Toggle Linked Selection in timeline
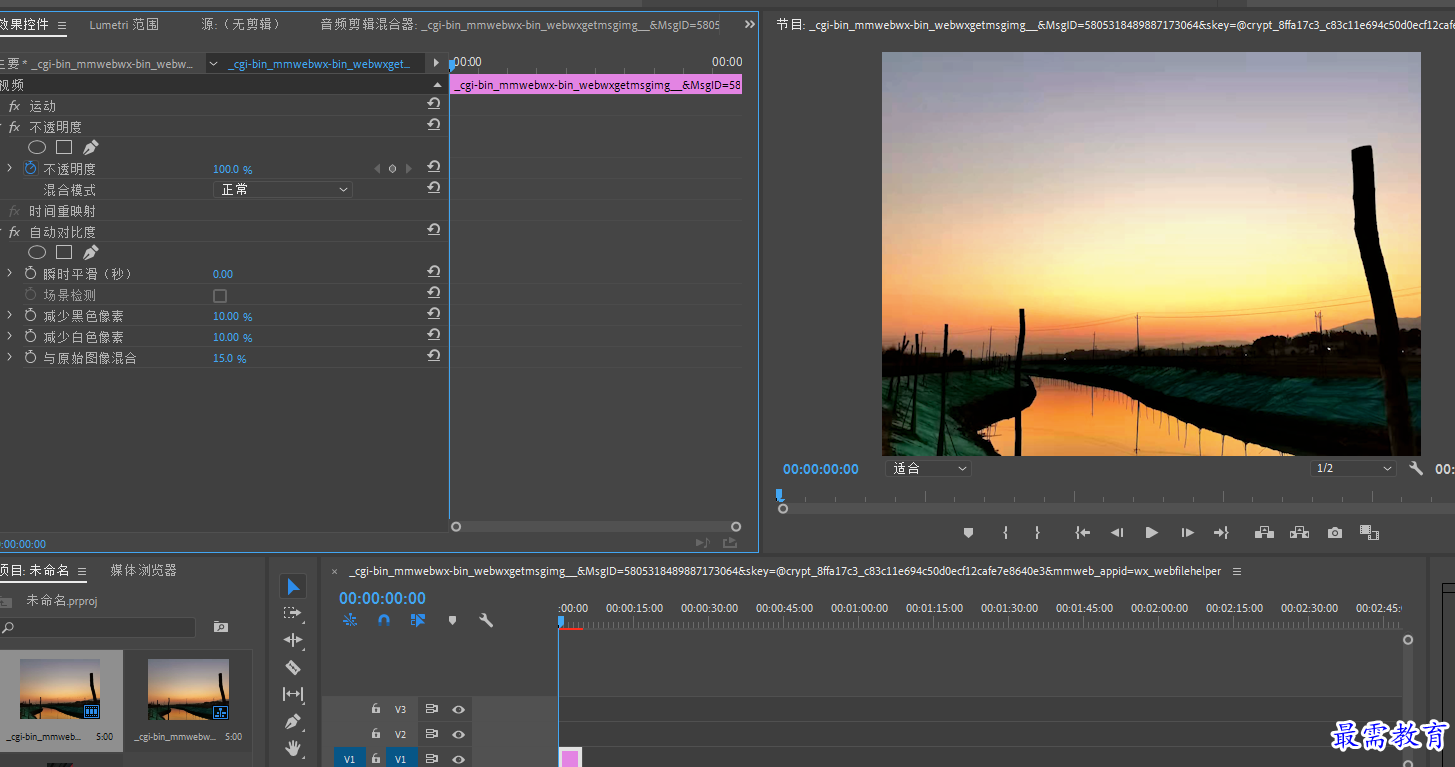Image resolution: width=1455 pixels, height=767 pixels. pyautogui.click(x=418, y=620)
